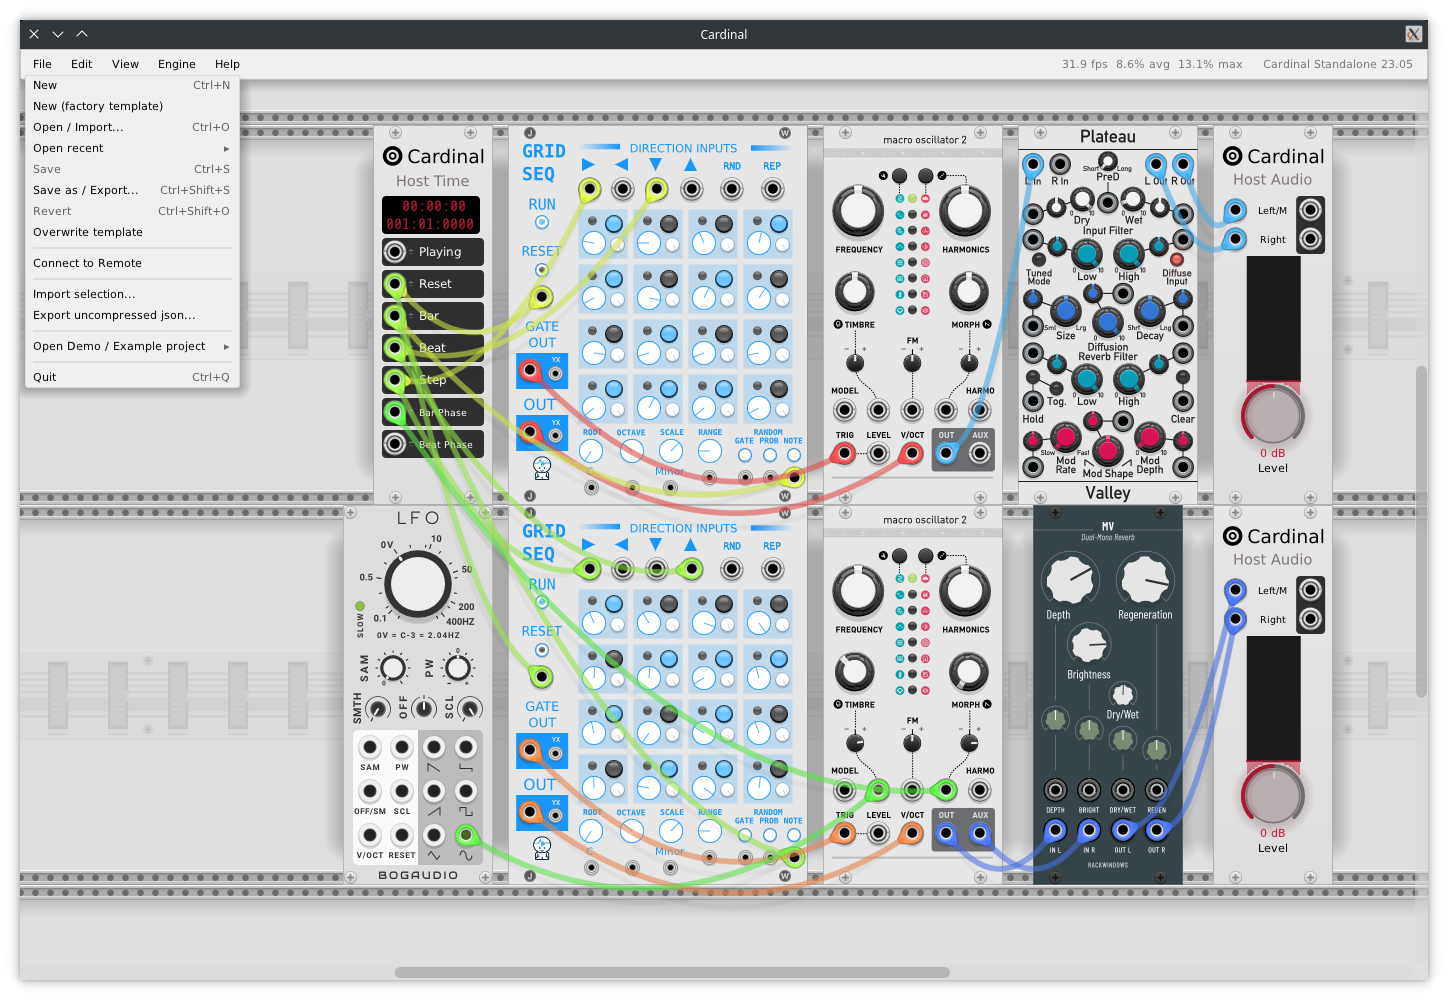Click the REP direction input jack on upper Grid Seq
The image size is (1448, 1000).
[772, 189]
